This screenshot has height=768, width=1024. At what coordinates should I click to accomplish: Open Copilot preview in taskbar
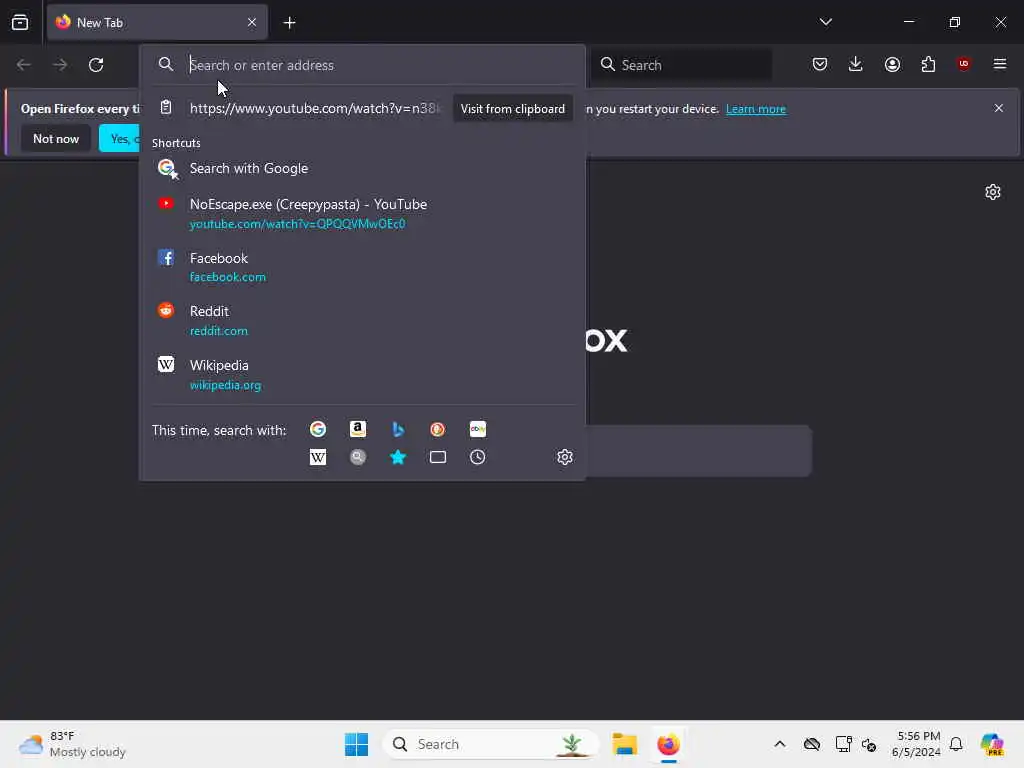(992, 744)
